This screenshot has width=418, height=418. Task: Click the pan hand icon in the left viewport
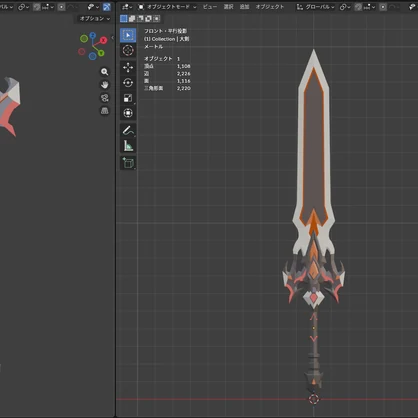point(105,85)
